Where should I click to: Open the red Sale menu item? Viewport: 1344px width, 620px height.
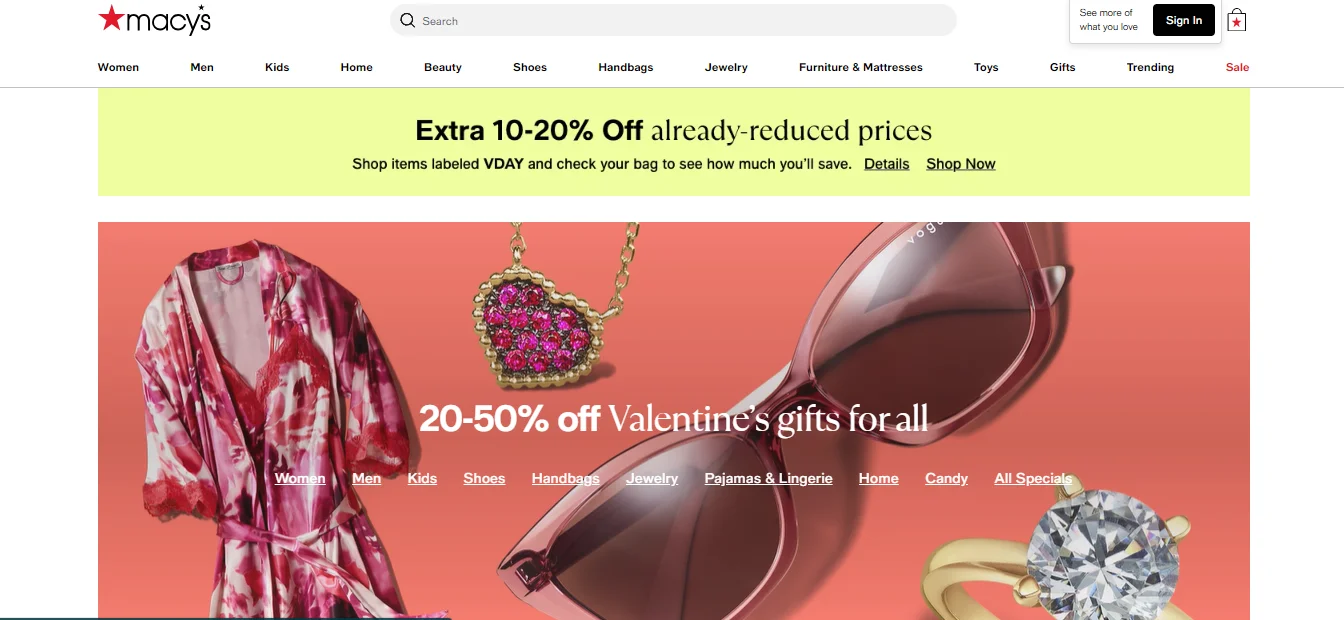pos(1237,67)
